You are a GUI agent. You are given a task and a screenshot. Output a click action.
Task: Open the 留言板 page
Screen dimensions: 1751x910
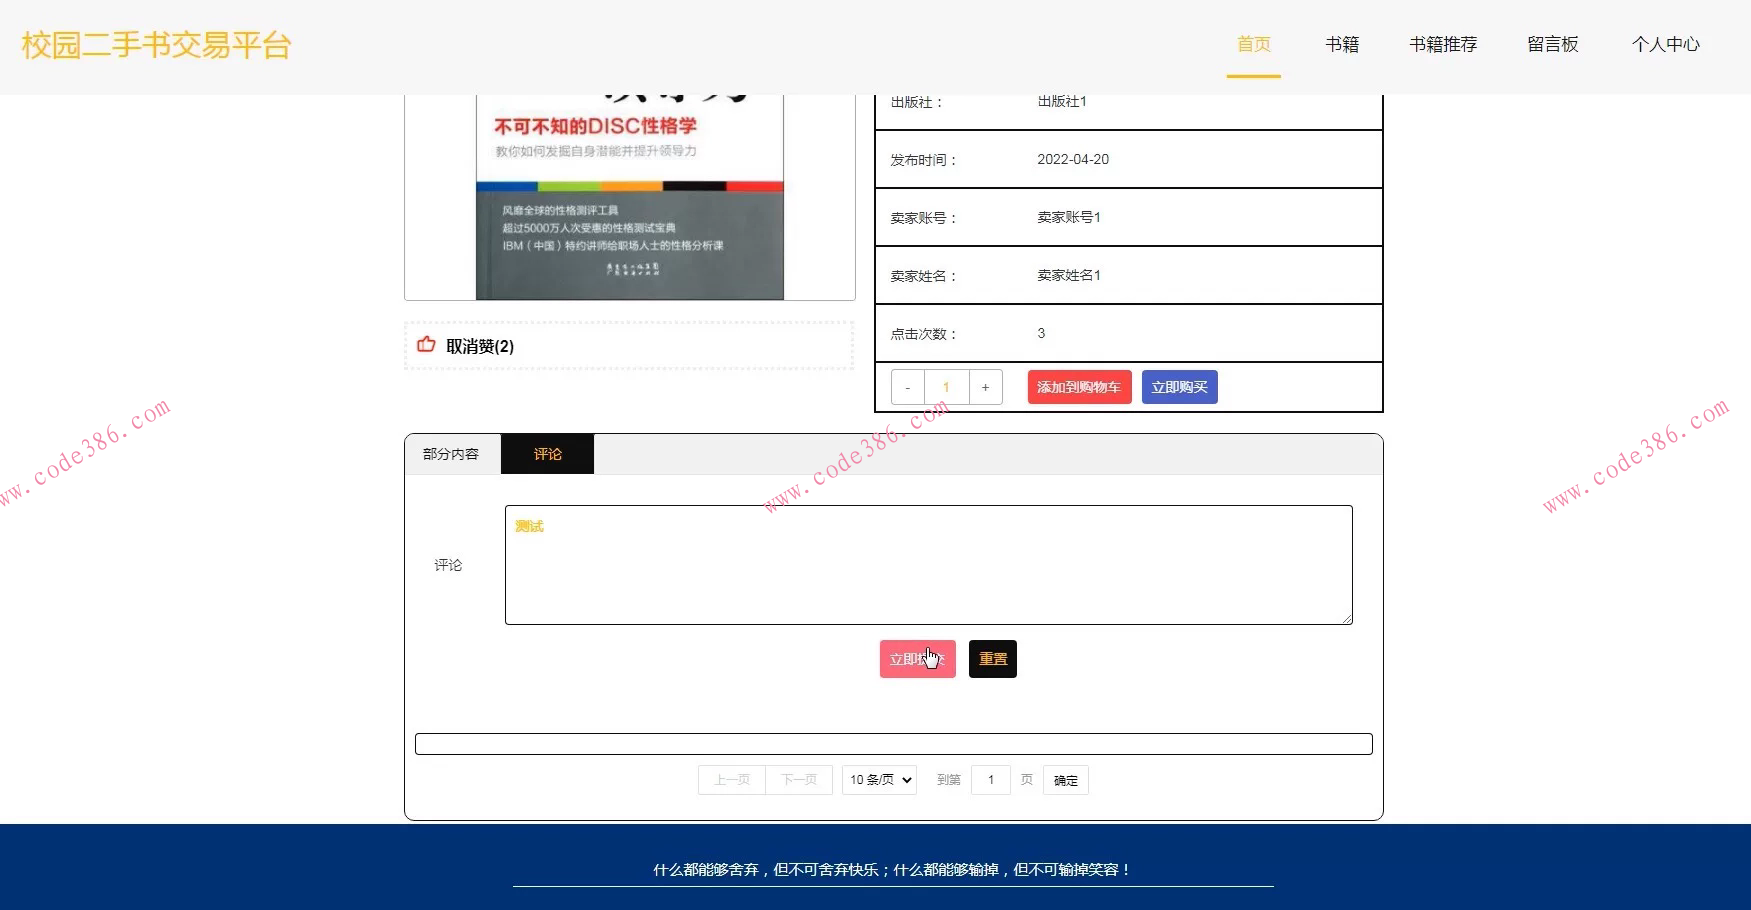tap(1552, 44)
